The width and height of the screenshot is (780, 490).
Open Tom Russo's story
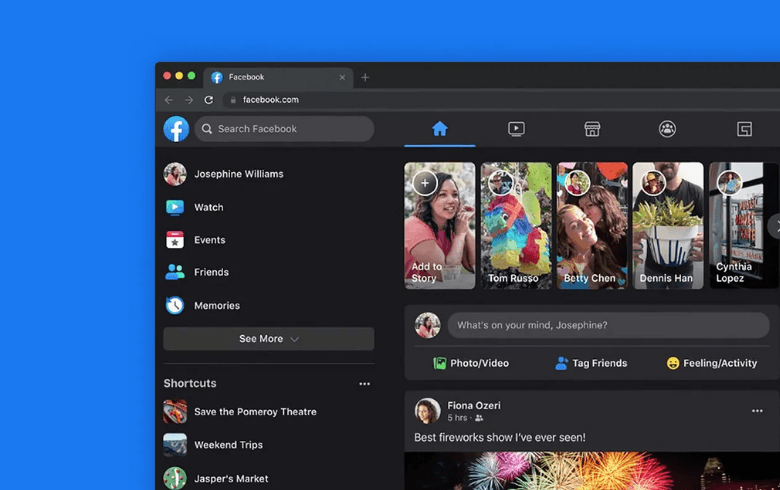click(x=516, y=226)
